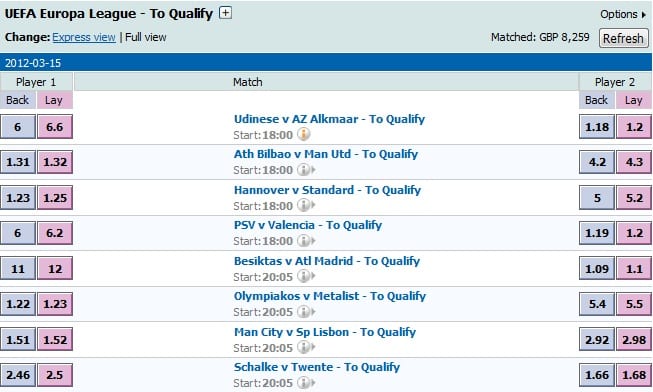Open info icon for Hannover v Standard
Image resolution: width=653 pixels, height=392 pixels.
pos(306,205)
